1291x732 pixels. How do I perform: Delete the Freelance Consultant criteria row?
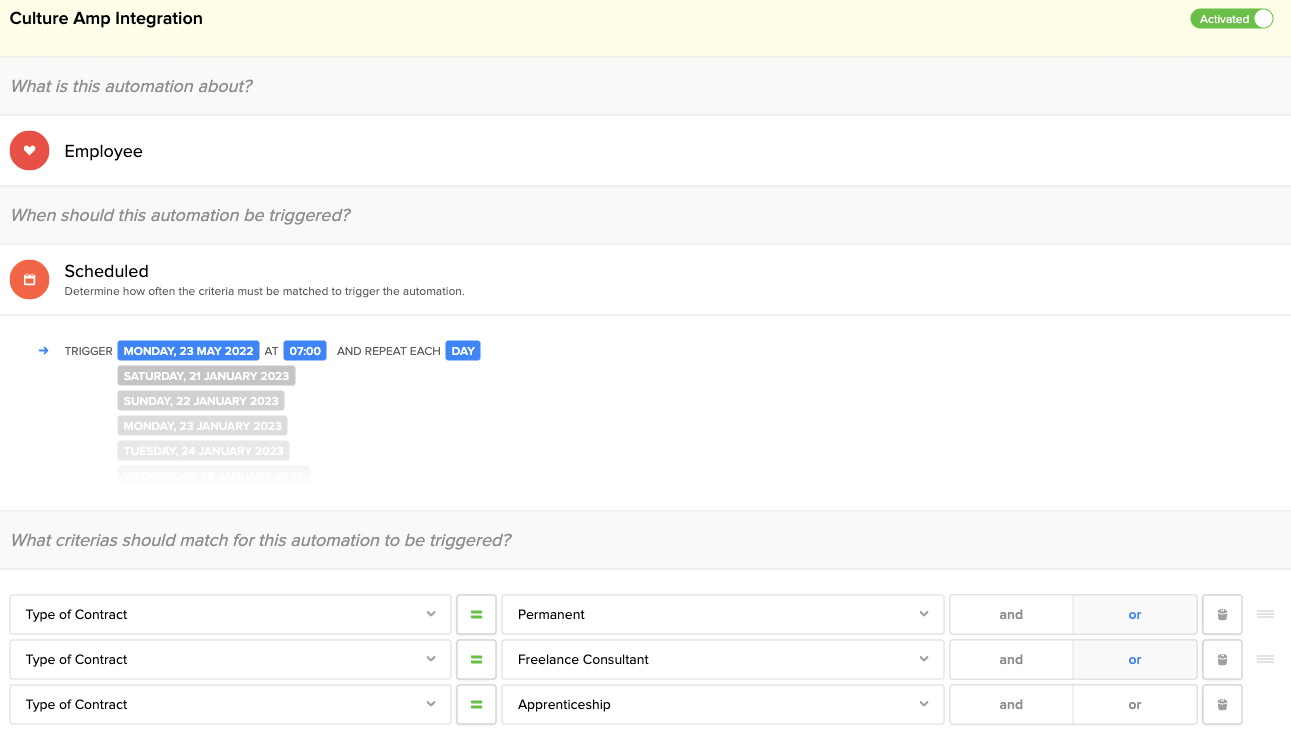pyautogui.click(x=1222, y=660)
